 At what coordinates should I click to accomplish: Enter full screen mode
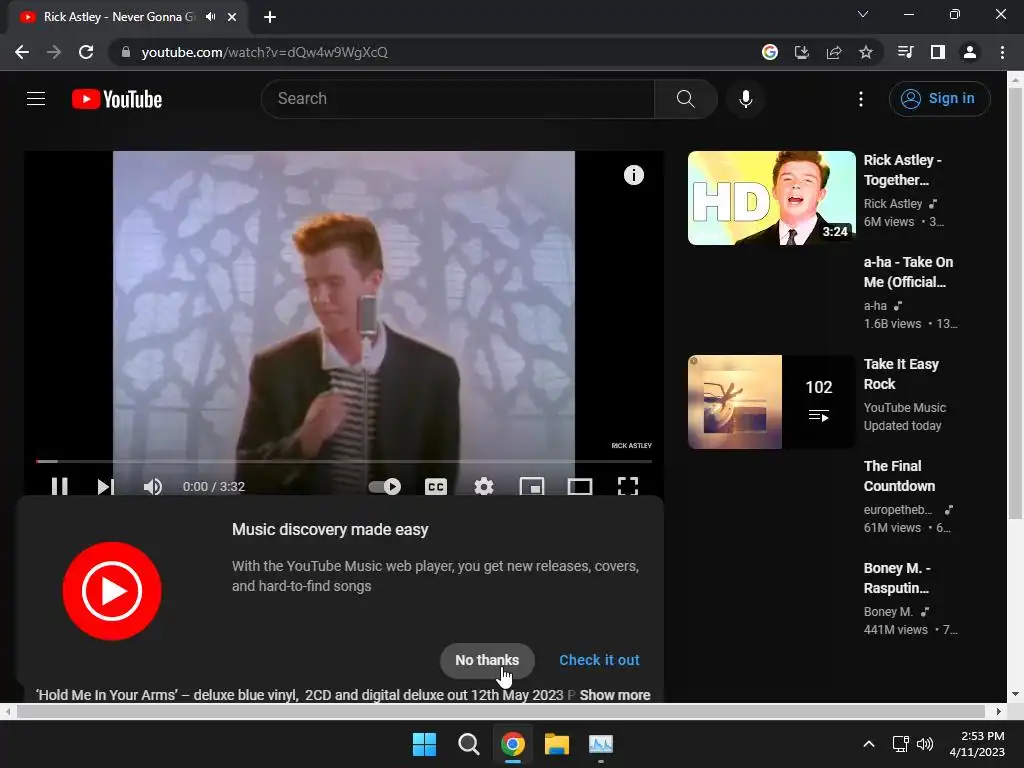[x=628, y=487]
